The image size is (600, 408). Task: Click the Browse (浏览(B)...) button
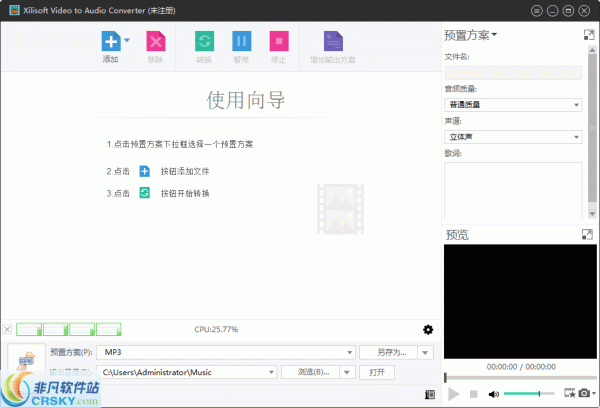click(x=310, y=372)
